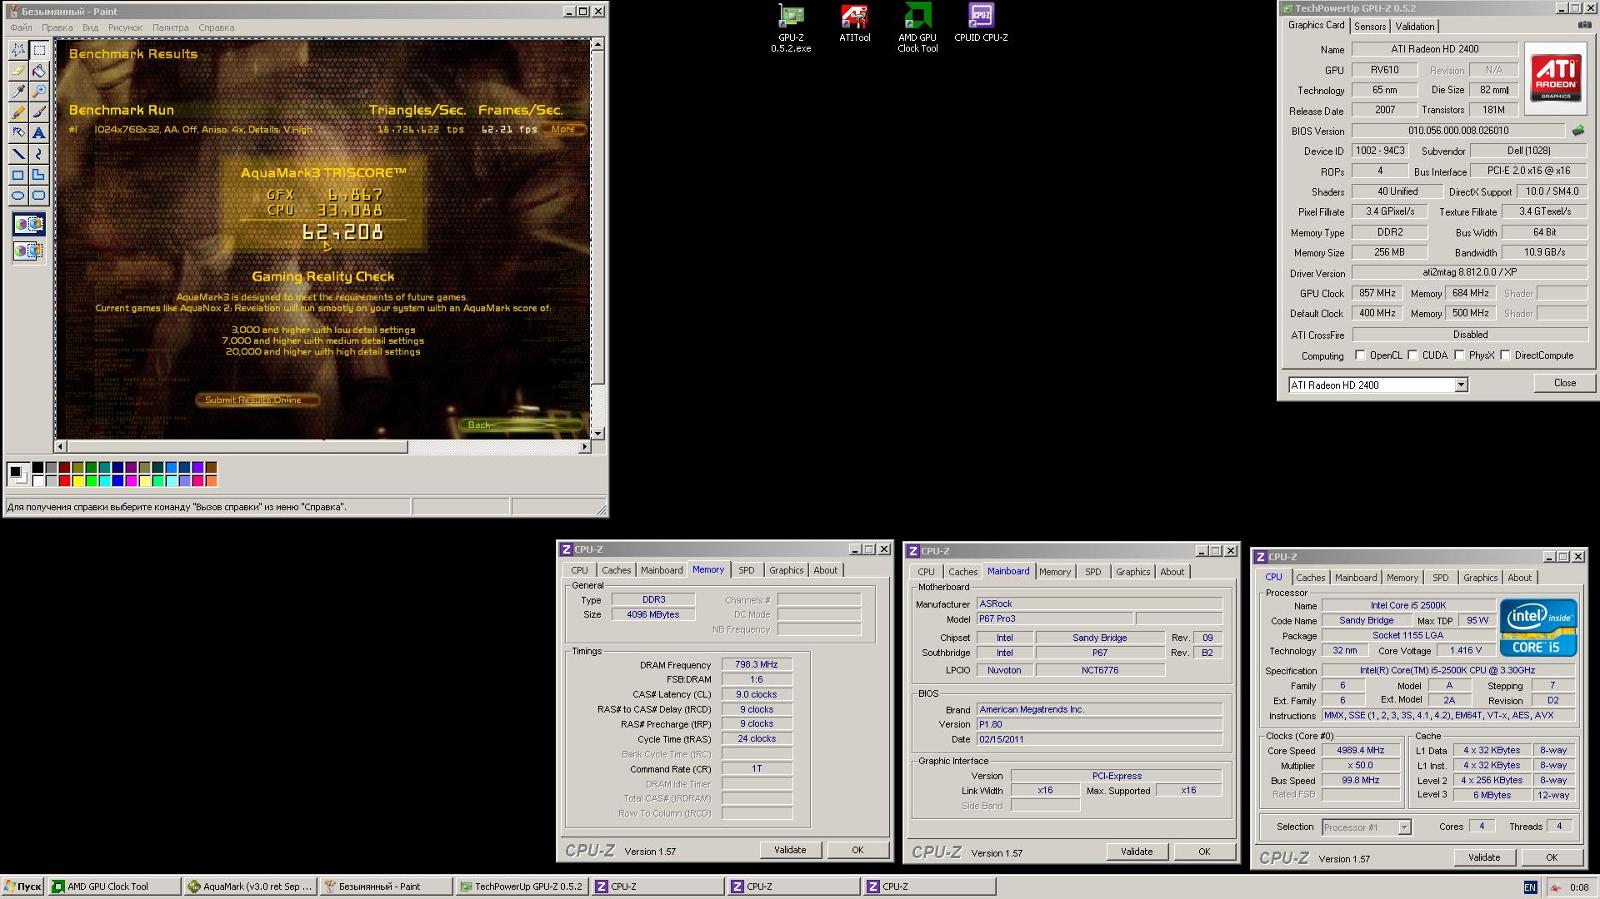Switch to the Sensors tab in GPU-Z

click(1370, 26)
